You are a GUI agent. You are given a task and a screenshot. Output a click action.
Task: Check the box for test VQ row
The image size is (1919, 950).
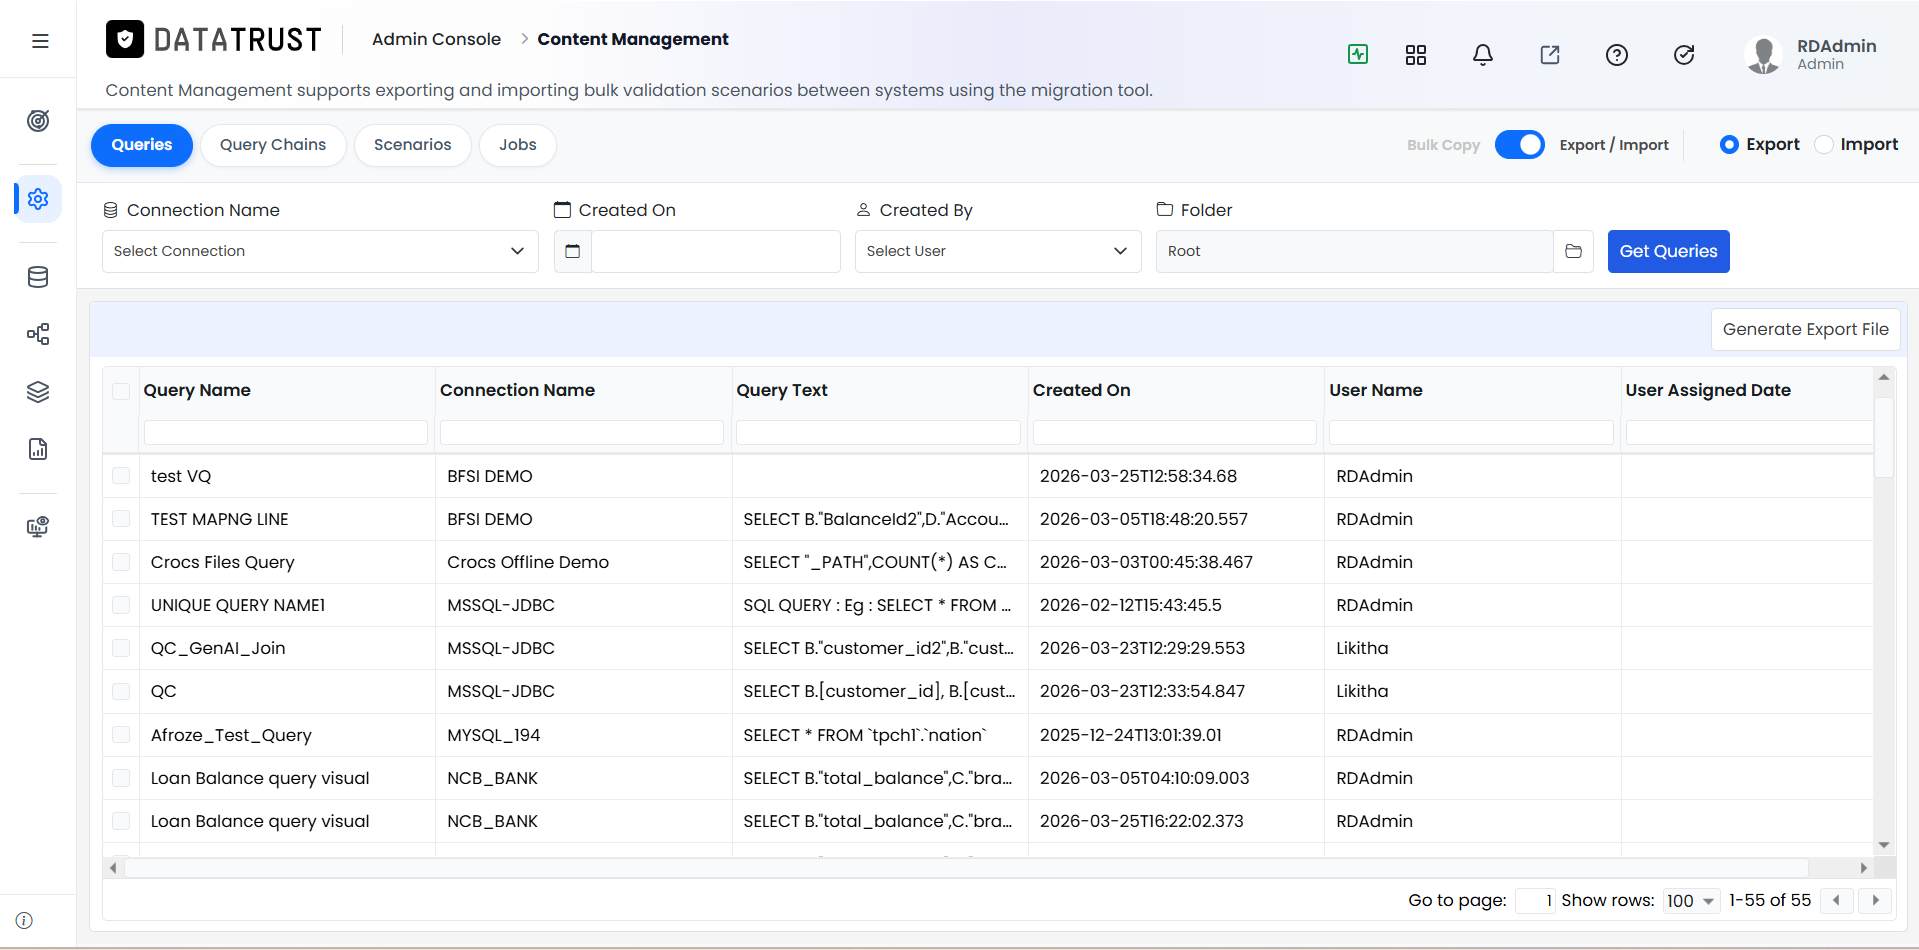121,476
